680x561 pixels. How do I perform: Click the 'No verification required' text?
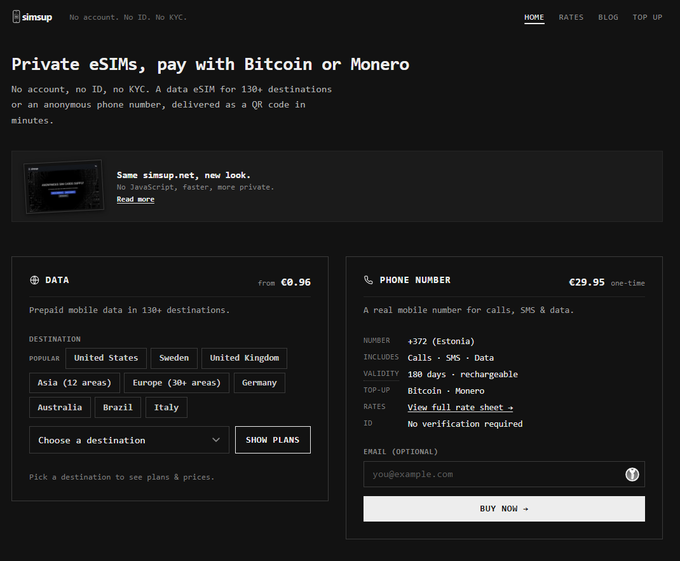pyautogui.click(x=465, y=424)
